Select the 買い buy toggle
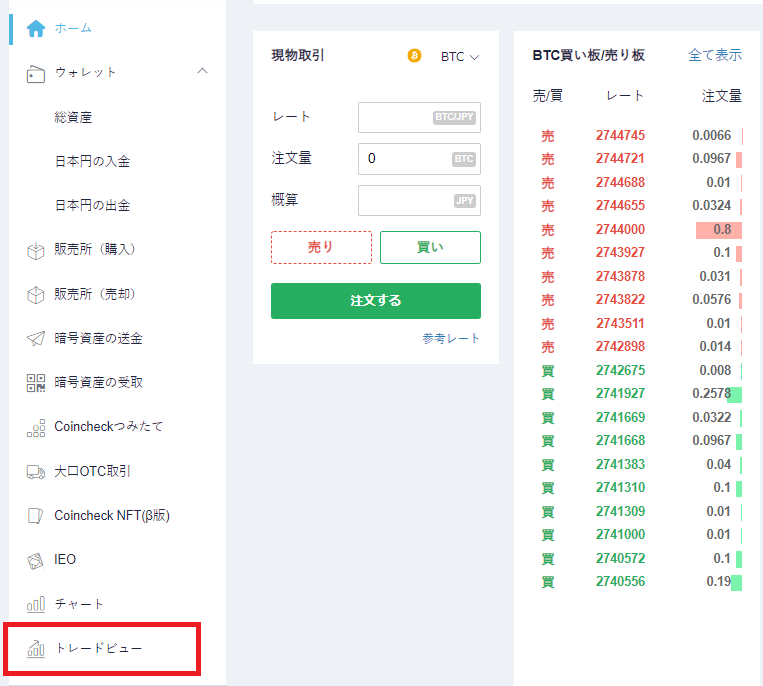 pyautogui.click(x=430, y=247)
